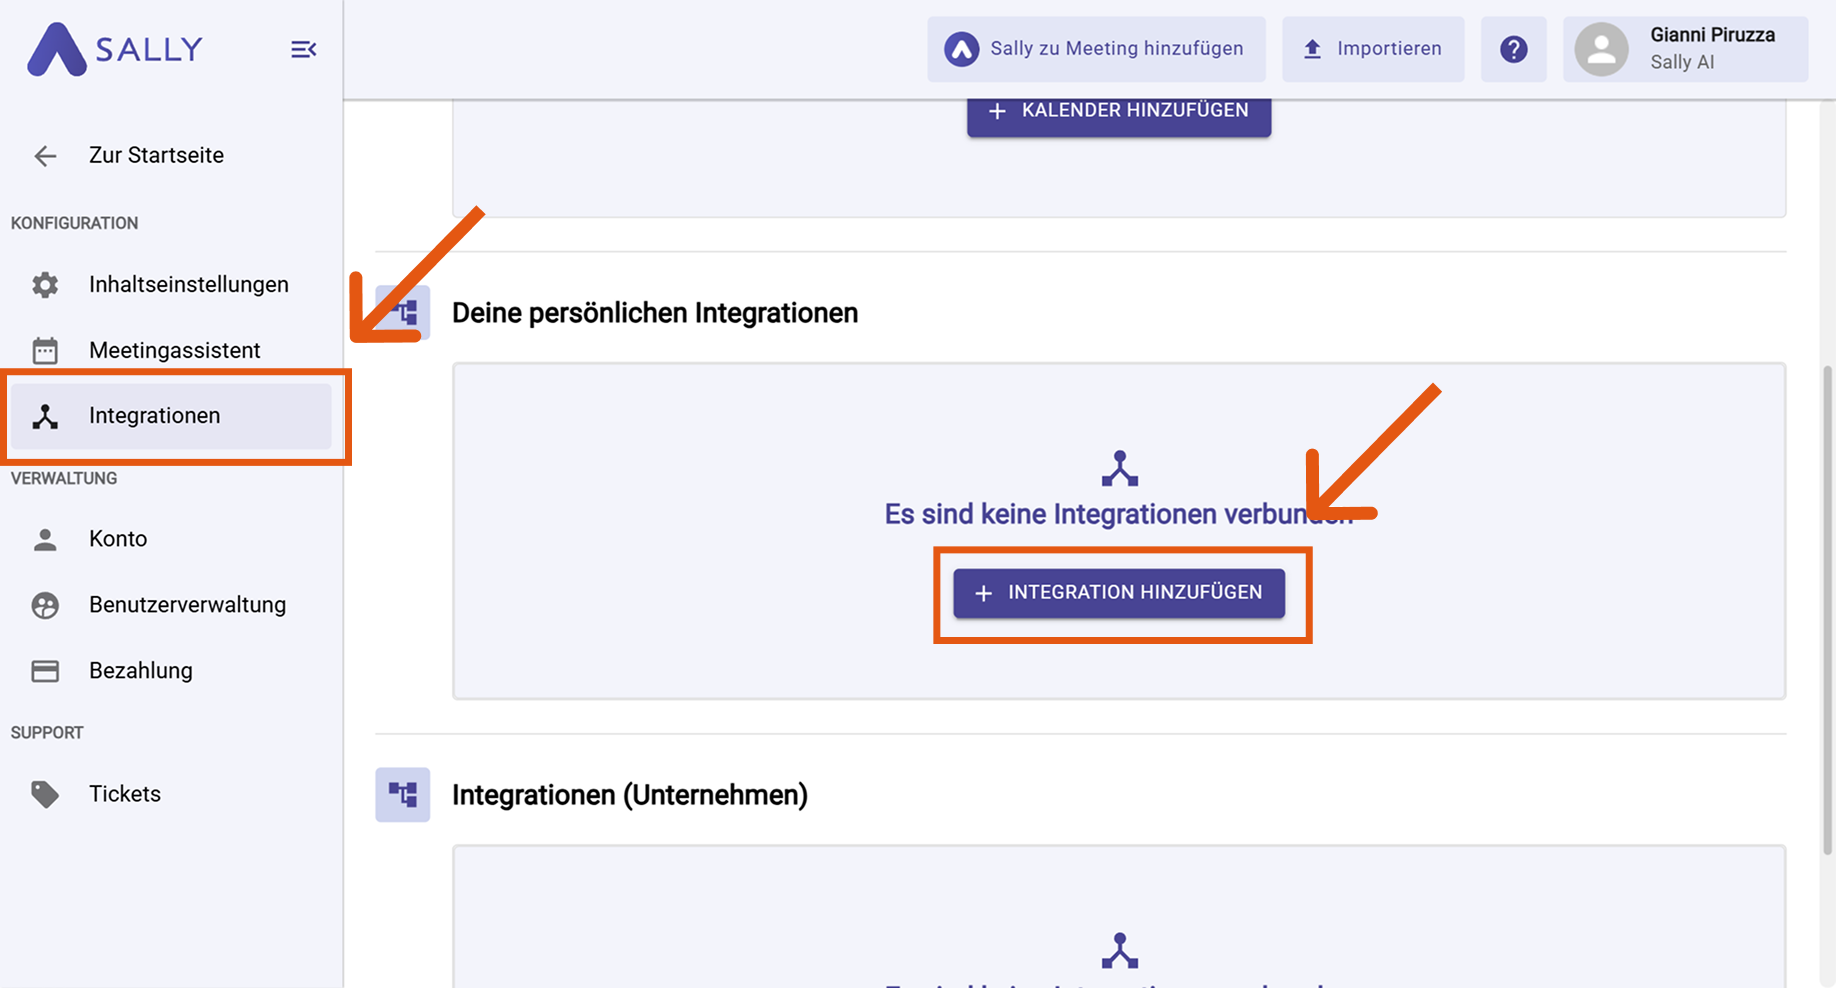Select Integrationen in the sidebar
Screen dimensions: 1836x989
(x=154, y=416)
